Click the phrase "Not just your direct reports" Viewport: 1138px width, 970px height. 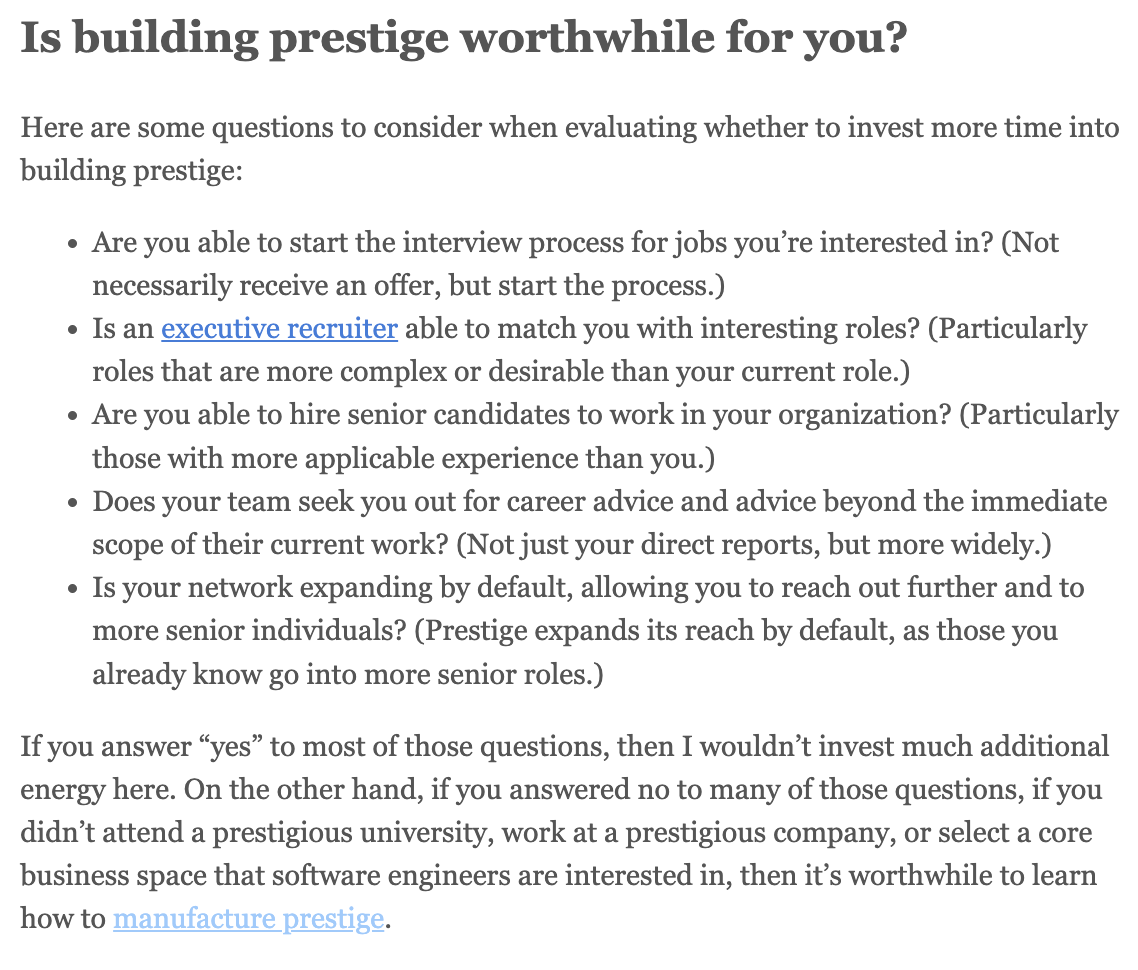click(642, 545)
